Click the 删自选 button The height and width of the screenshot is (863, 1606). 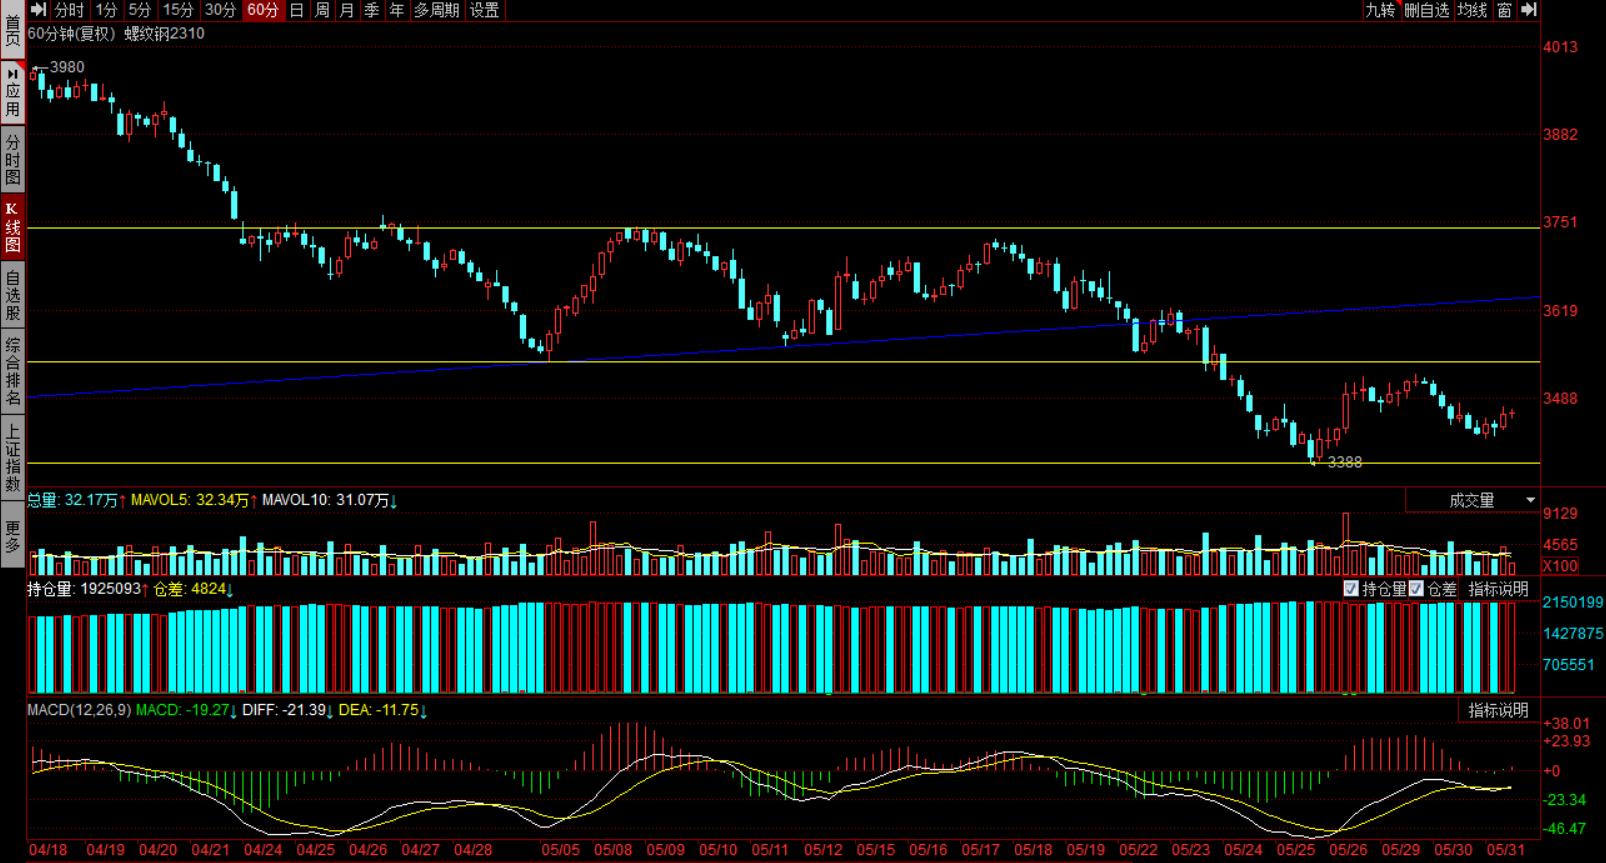[x=1426, y=10]
